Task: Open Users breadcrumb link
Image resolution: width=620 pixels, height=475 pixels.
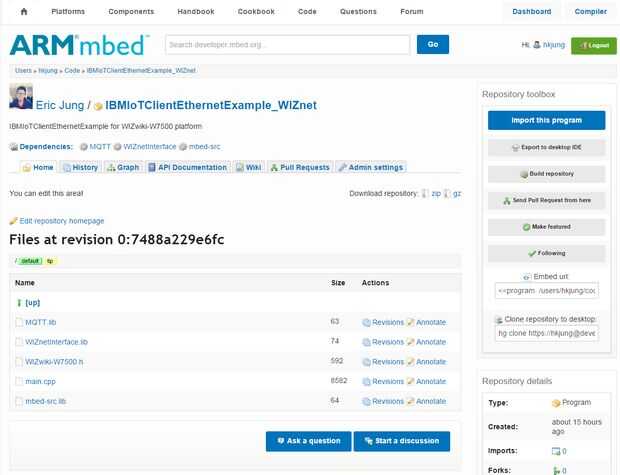Action: pyautogui.click(x=23, y=70)
